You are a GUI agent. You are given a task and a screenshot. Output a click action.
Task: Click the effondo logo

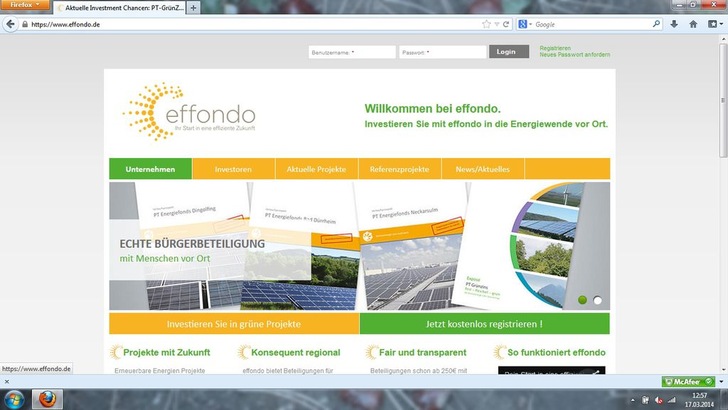(189, 111)
